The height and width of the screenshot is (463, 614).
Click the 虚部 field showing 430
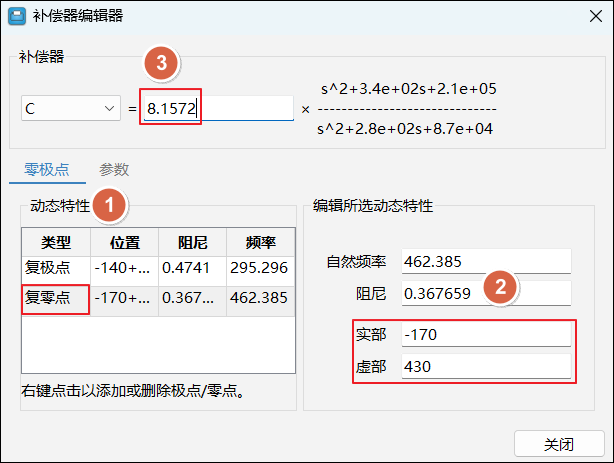pyautogui.click(x=485, y=366)
